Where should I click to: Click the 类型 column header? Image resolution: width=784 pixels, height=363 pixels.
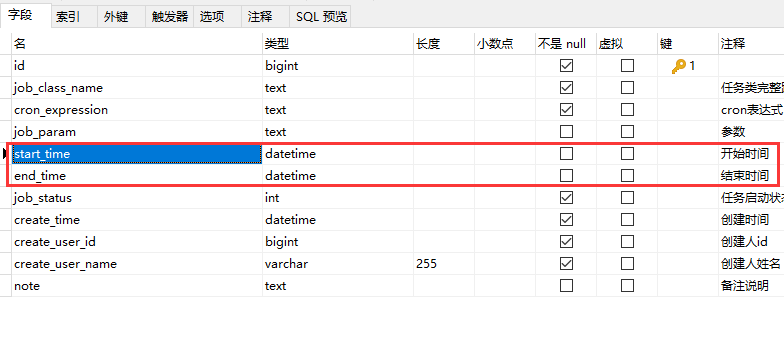[x=338, y=44]
